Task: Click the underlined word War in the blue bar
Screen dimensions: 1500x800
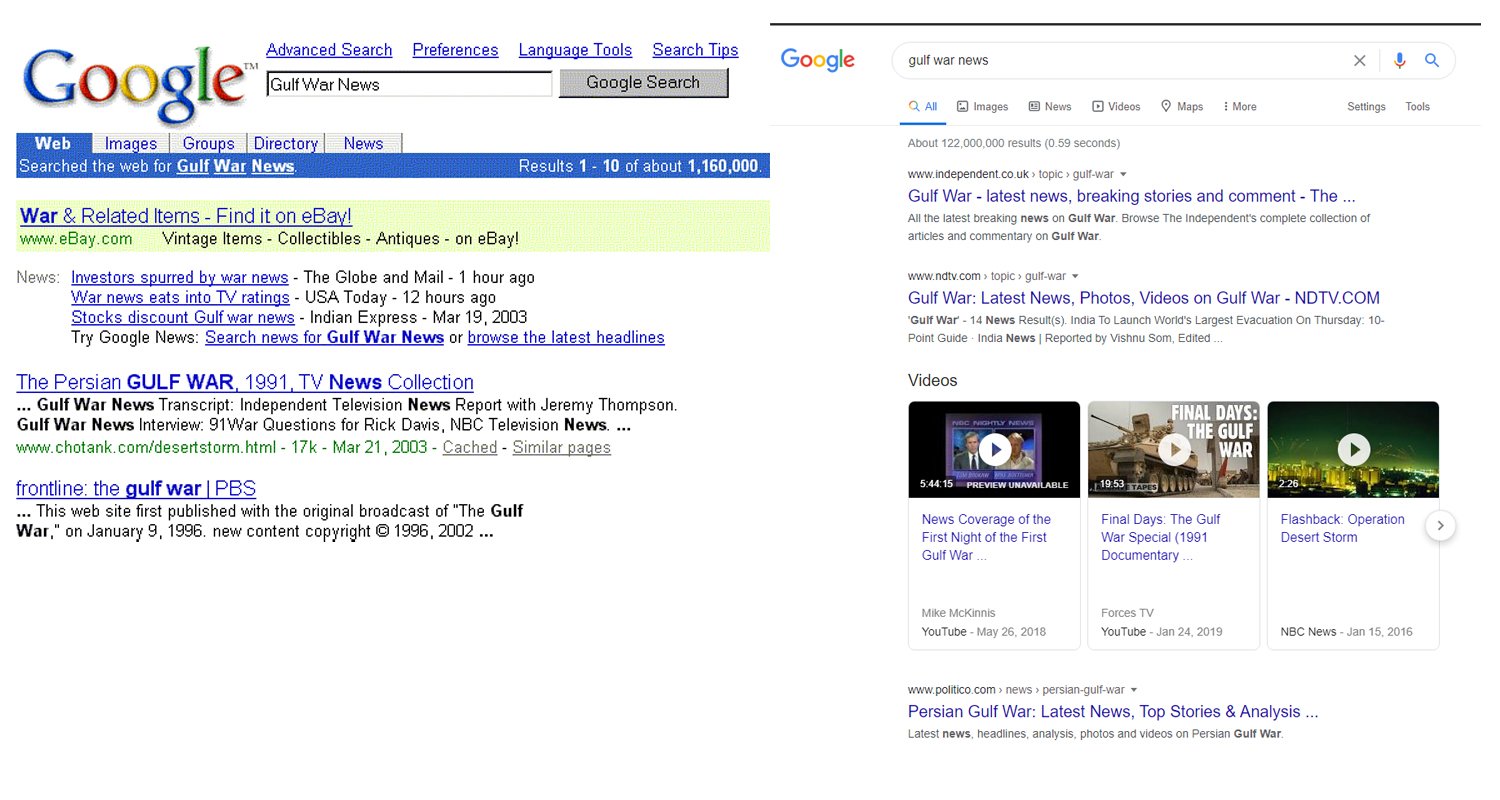Action: (230, 166)
